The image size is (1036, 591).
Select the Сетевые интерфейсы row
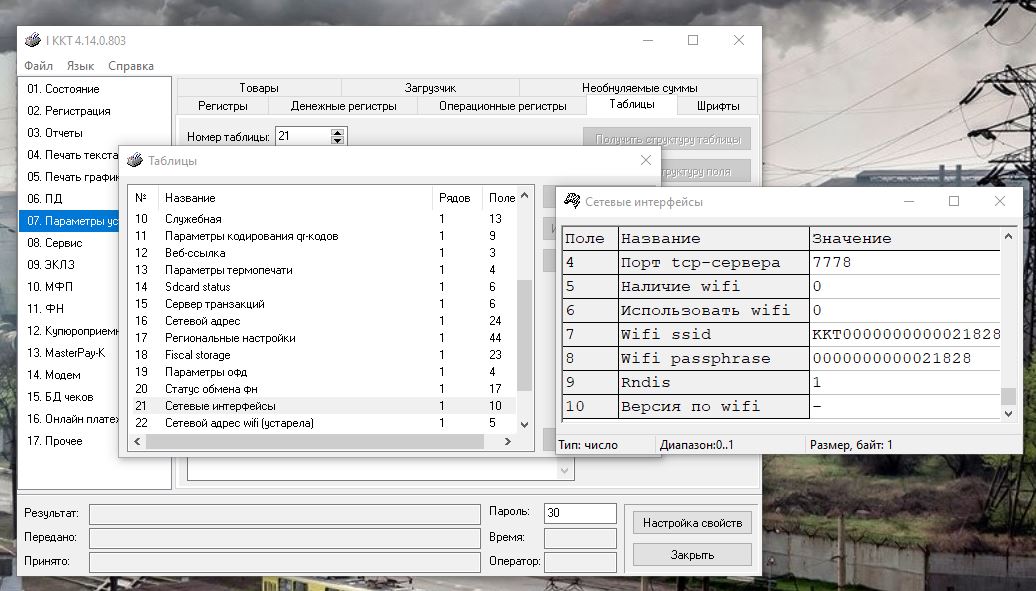(322, 406)
